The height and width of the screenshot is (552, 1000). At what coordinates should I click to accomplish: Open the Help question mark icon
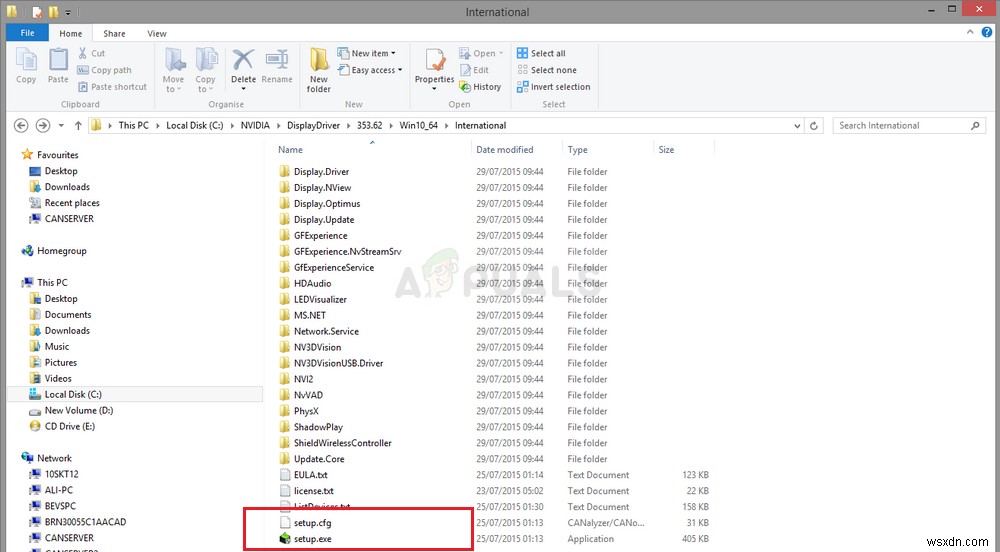(987, 32)
